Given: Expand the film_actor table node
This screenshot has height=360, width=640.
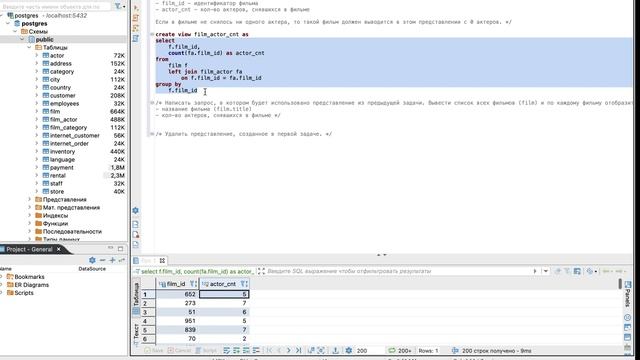Looking at the screenshot, I should tap(37, 120).
